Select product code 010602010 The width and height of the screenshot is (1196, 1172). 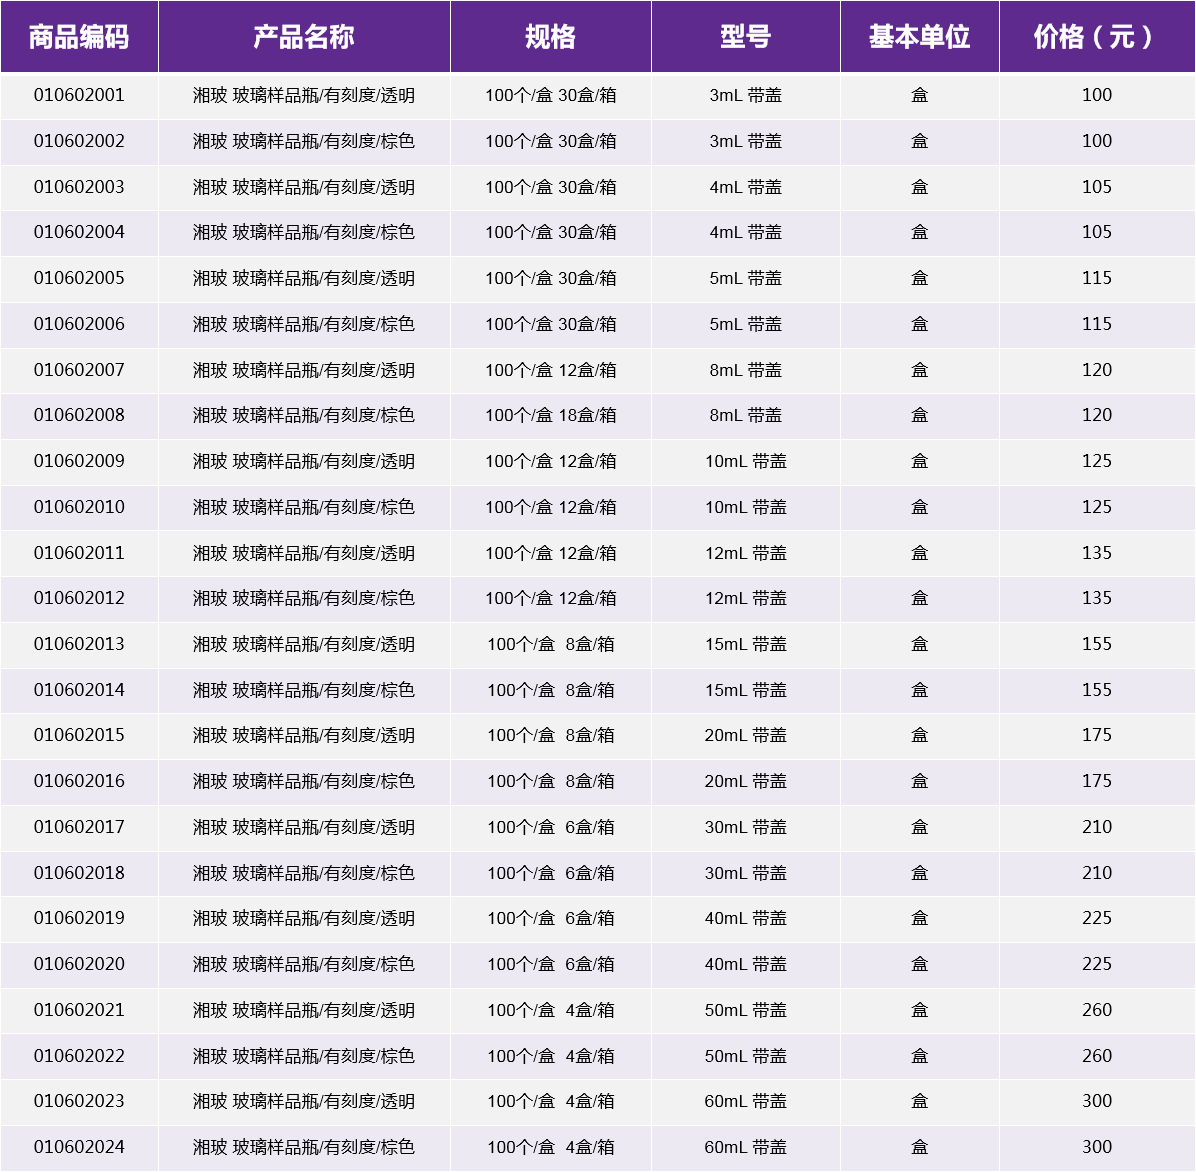coord(79,506)
